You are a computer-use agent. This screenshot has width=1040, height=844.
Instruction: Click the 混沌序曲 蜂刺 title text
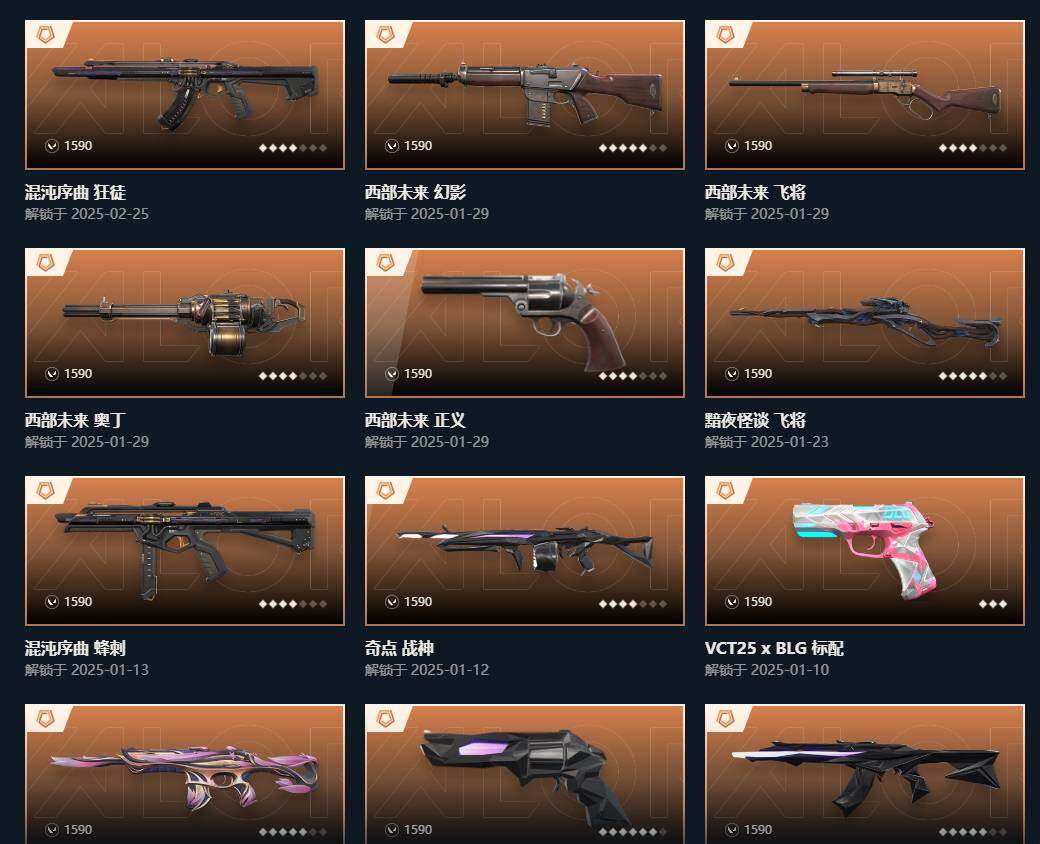click(75, 648)
